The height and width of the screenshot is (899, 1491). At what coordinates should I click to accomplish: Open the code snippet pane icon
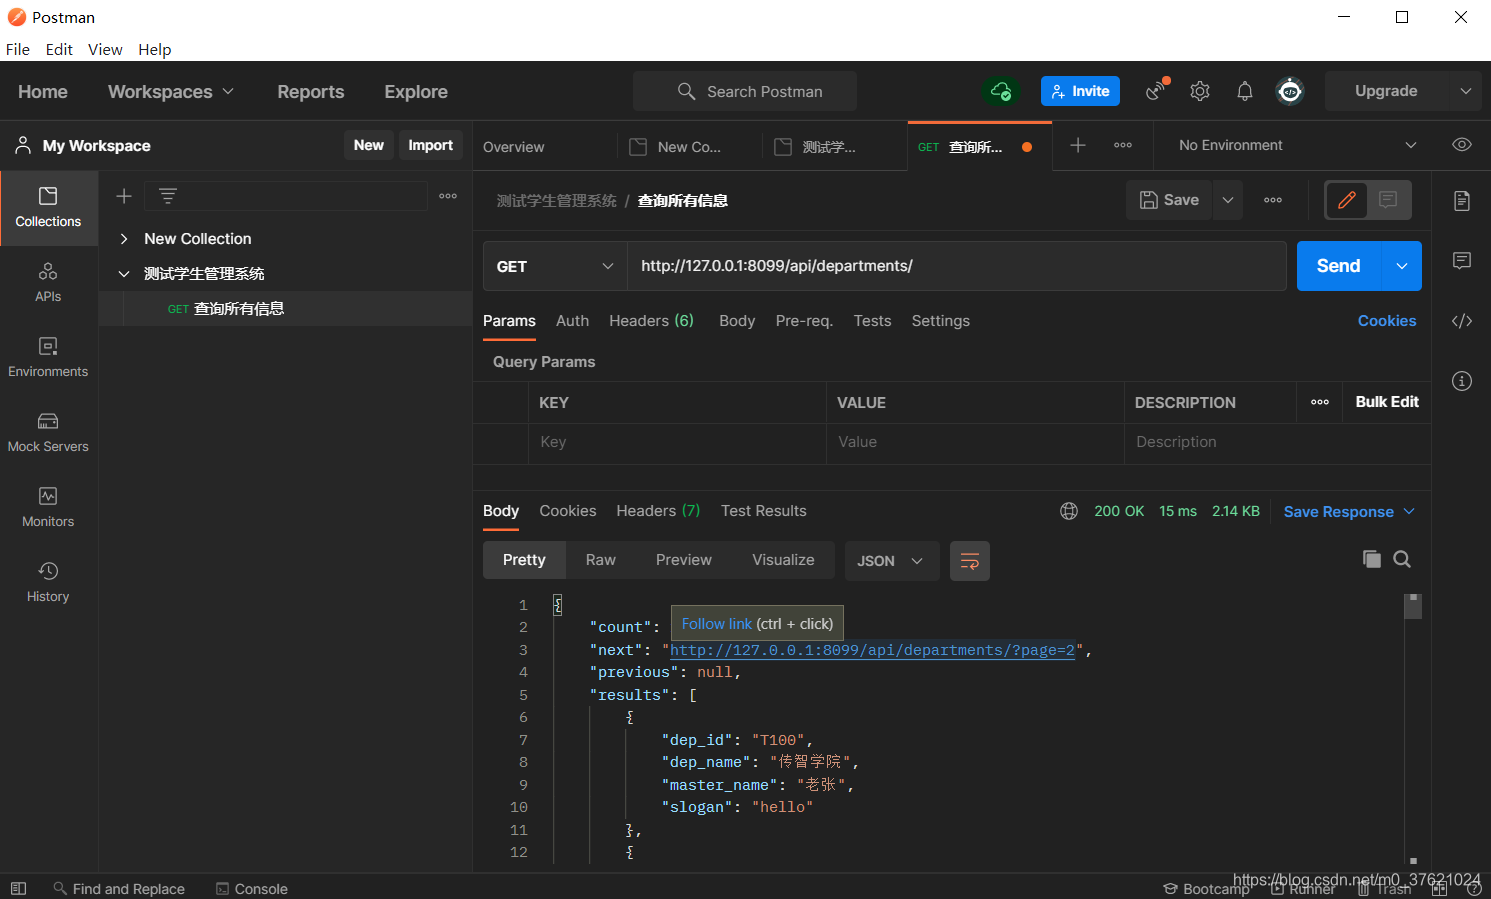[x=1461, y=321]
